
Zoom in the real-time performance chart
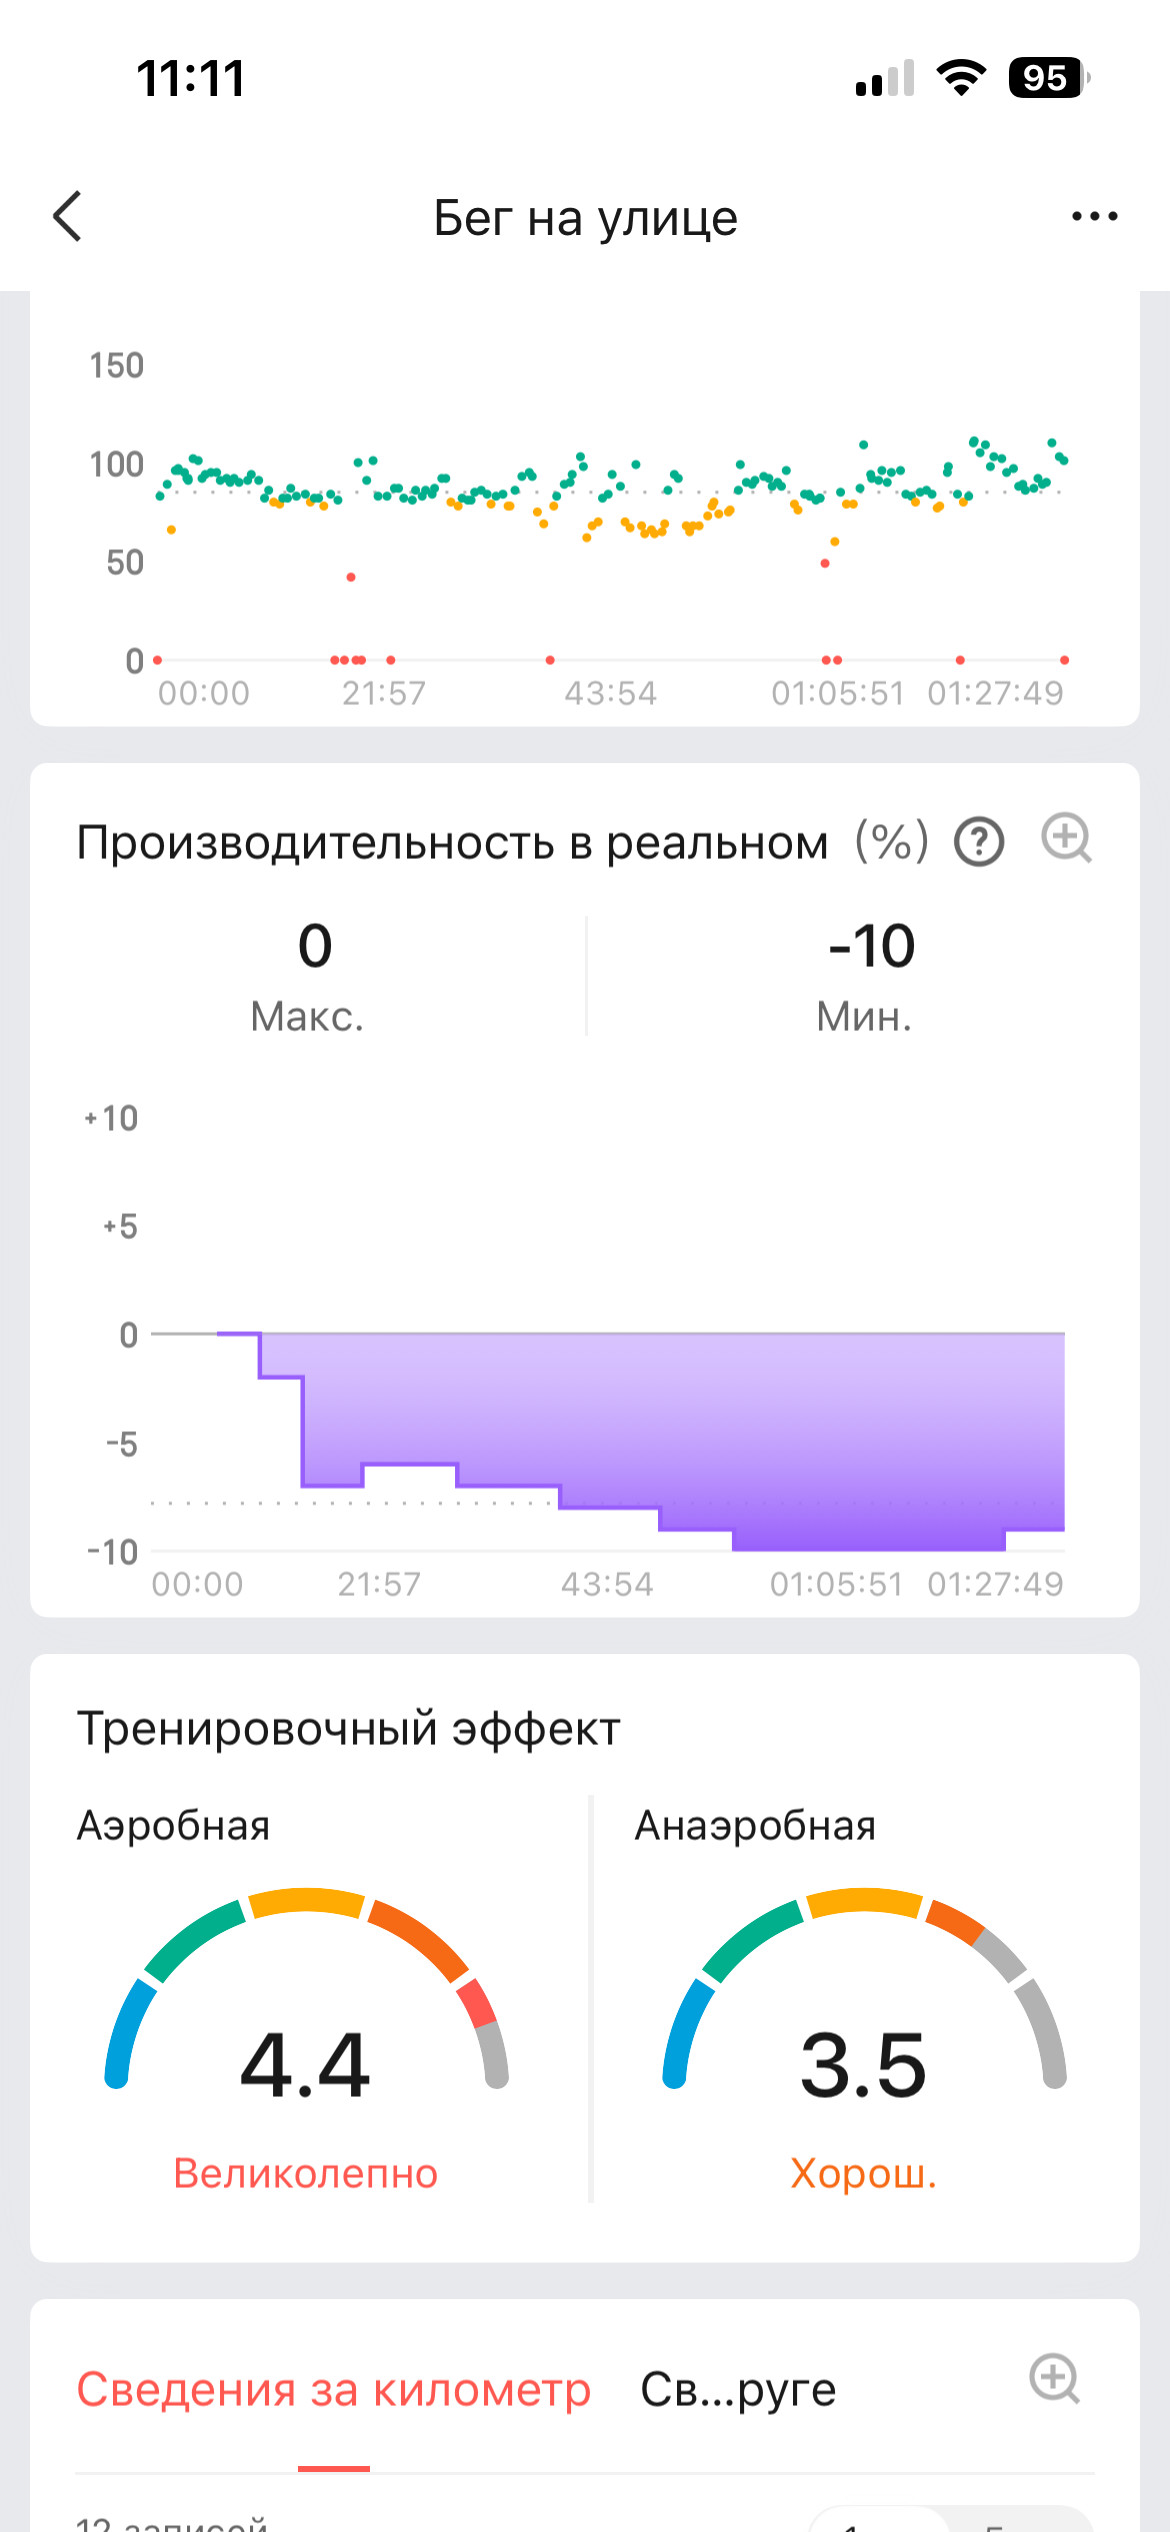click(x=1067, y=838)
